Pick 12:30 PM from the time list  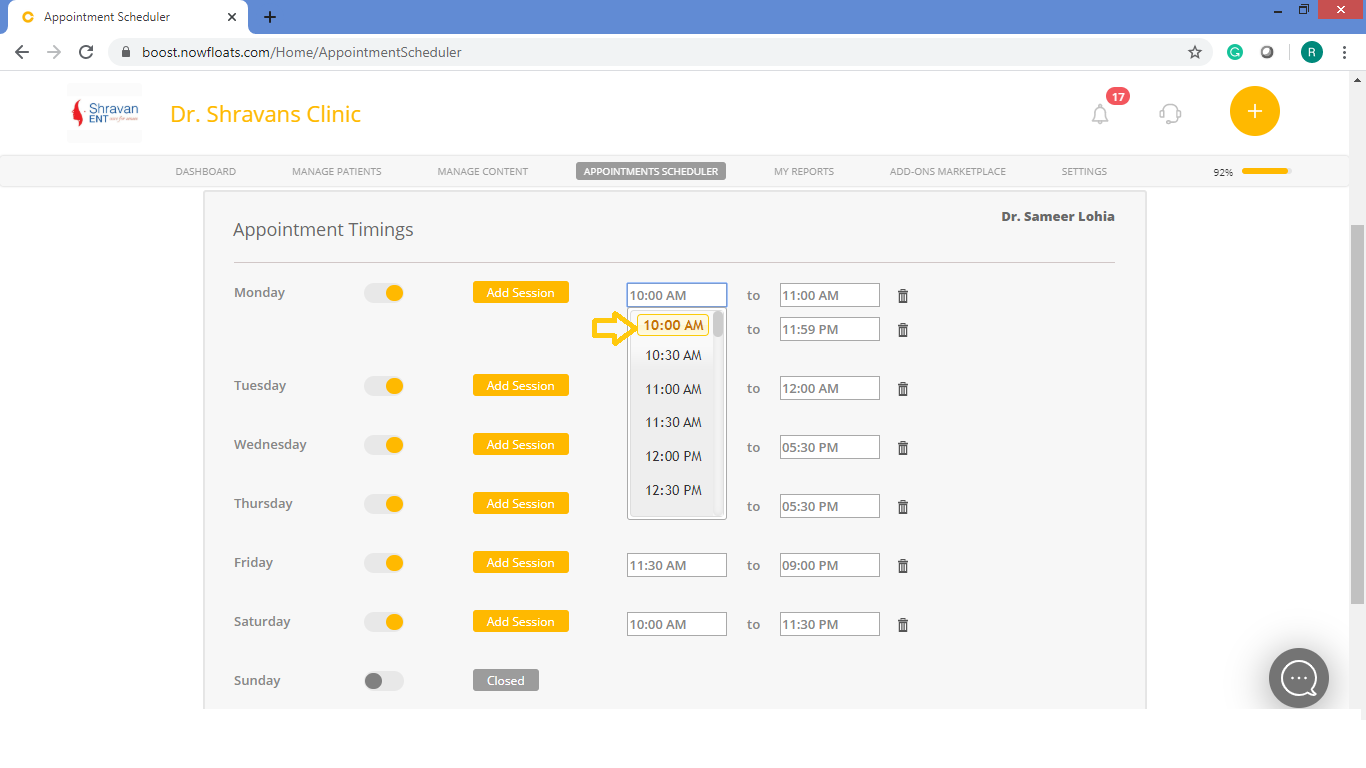(673, 490)
